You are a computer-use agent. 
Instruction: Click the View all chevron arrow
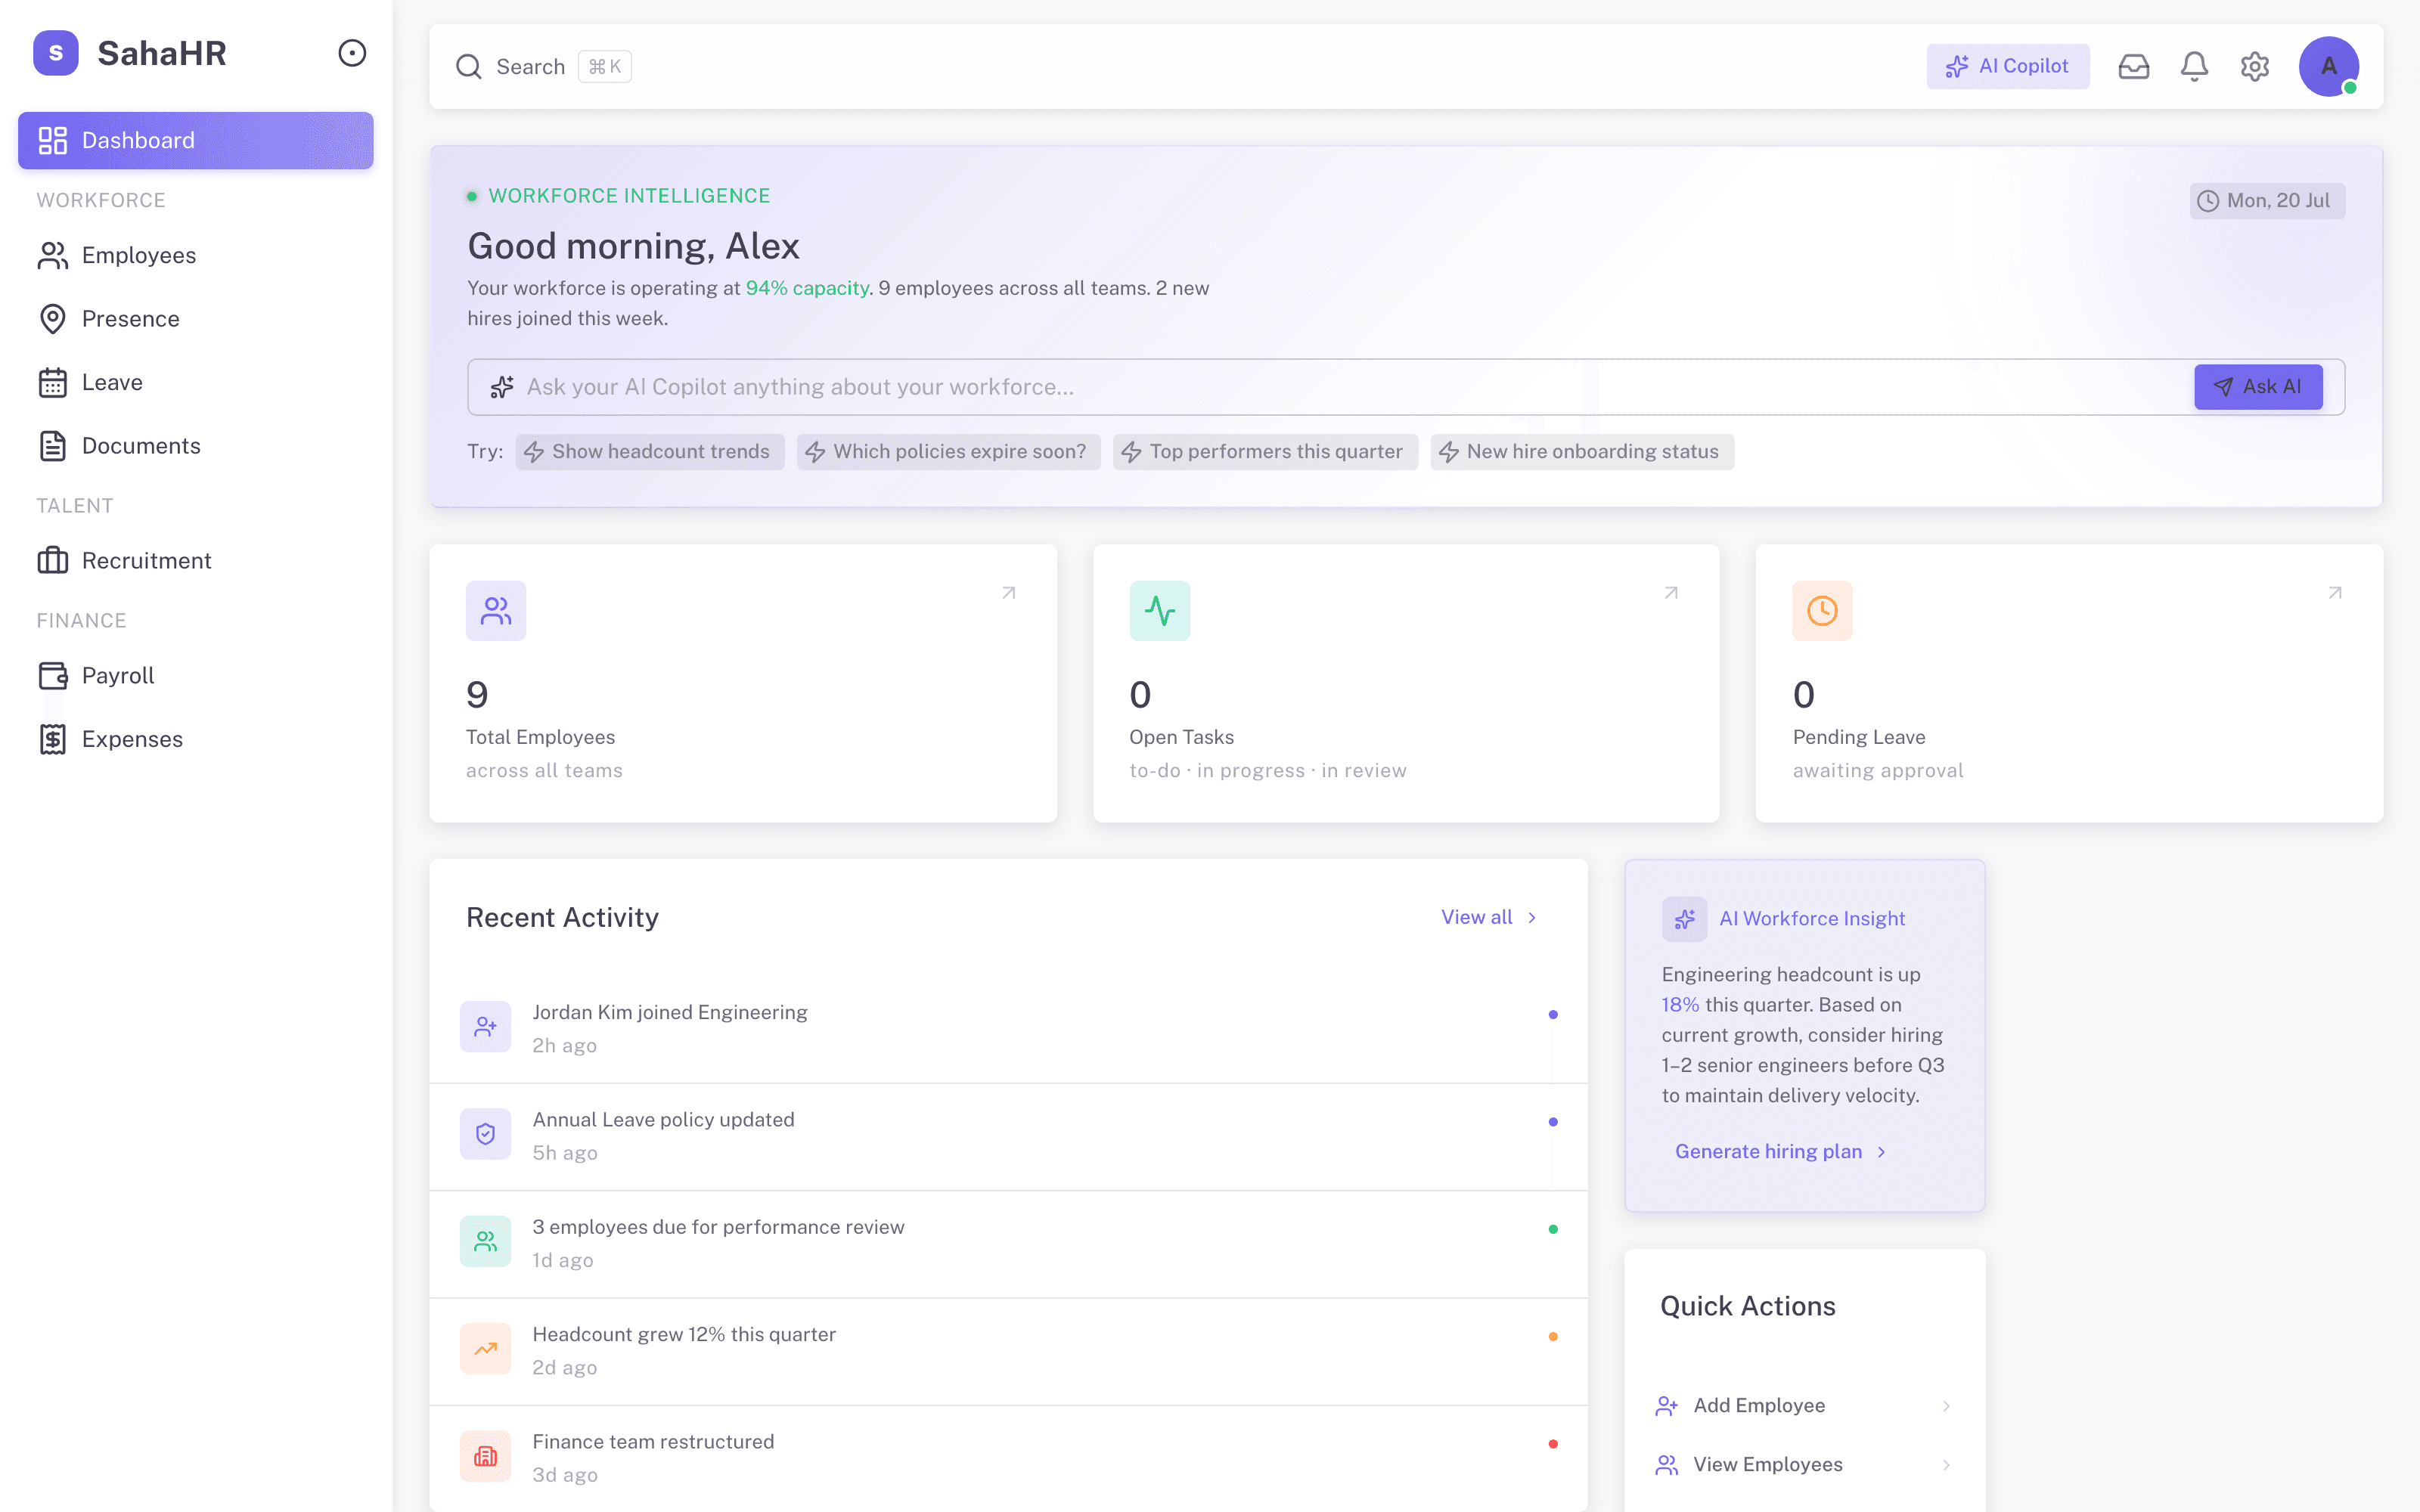pos(1532,917)
